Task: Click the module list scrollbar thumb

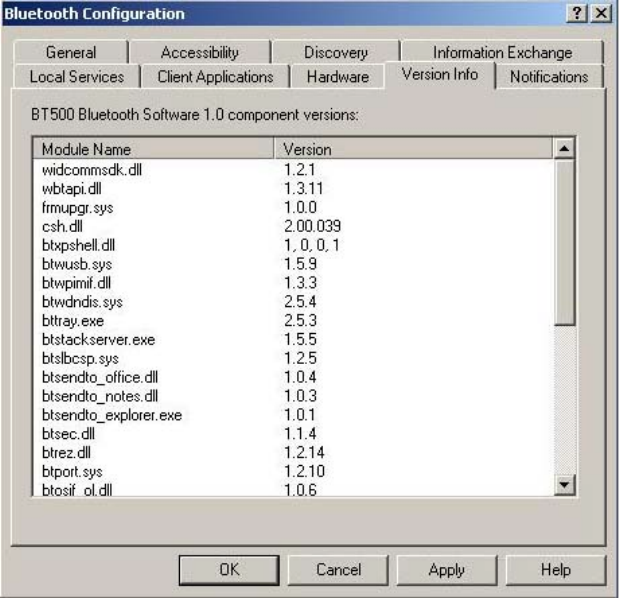Action: [564, 242]
